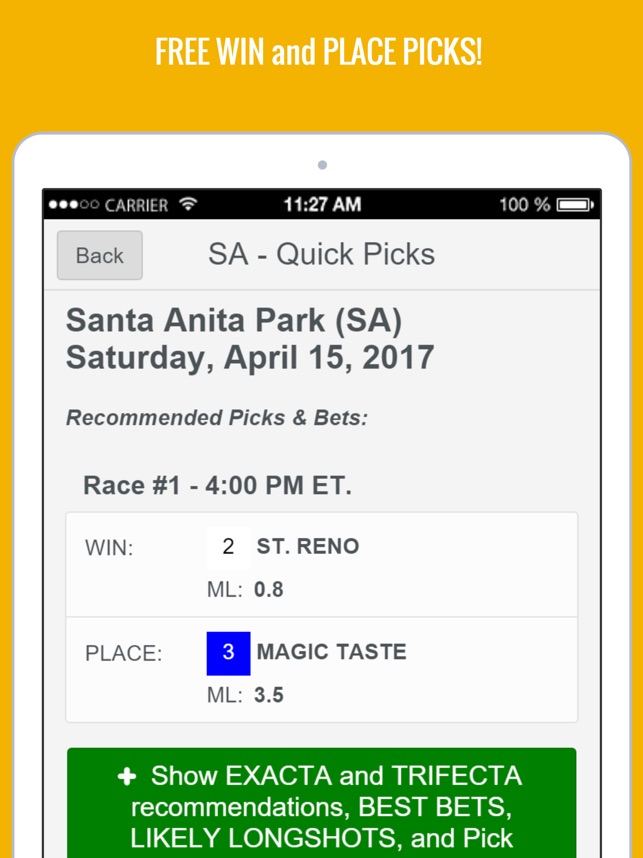This screenshot has width=643, height=858.
Task: Click the Recommended Picks & Bets label
Action: 217,418
